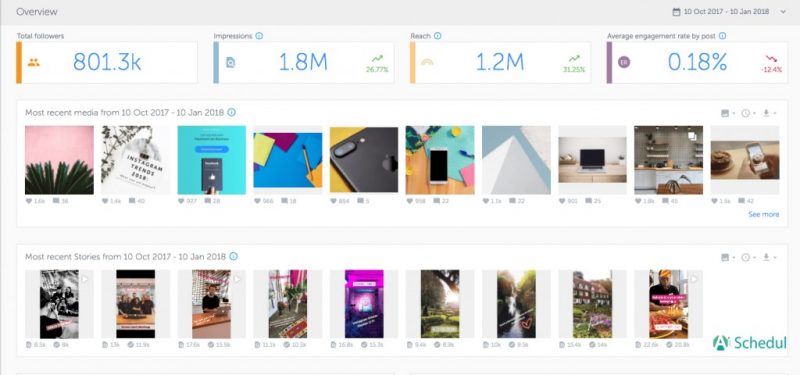Click info icon beside Most recent media title

pyautogui.click(x=232, y=112)
